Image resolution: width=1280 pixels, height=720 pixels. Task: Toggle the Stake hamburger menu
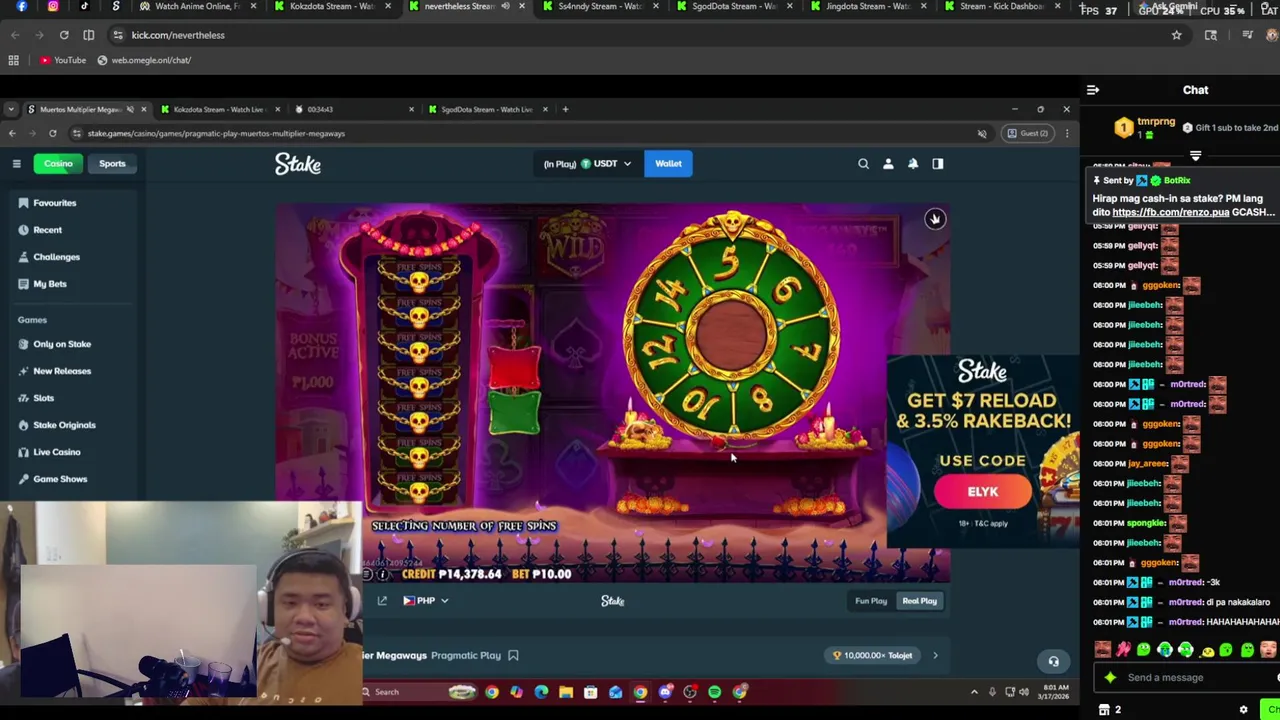pyautogui.click(x=16, y=164)
